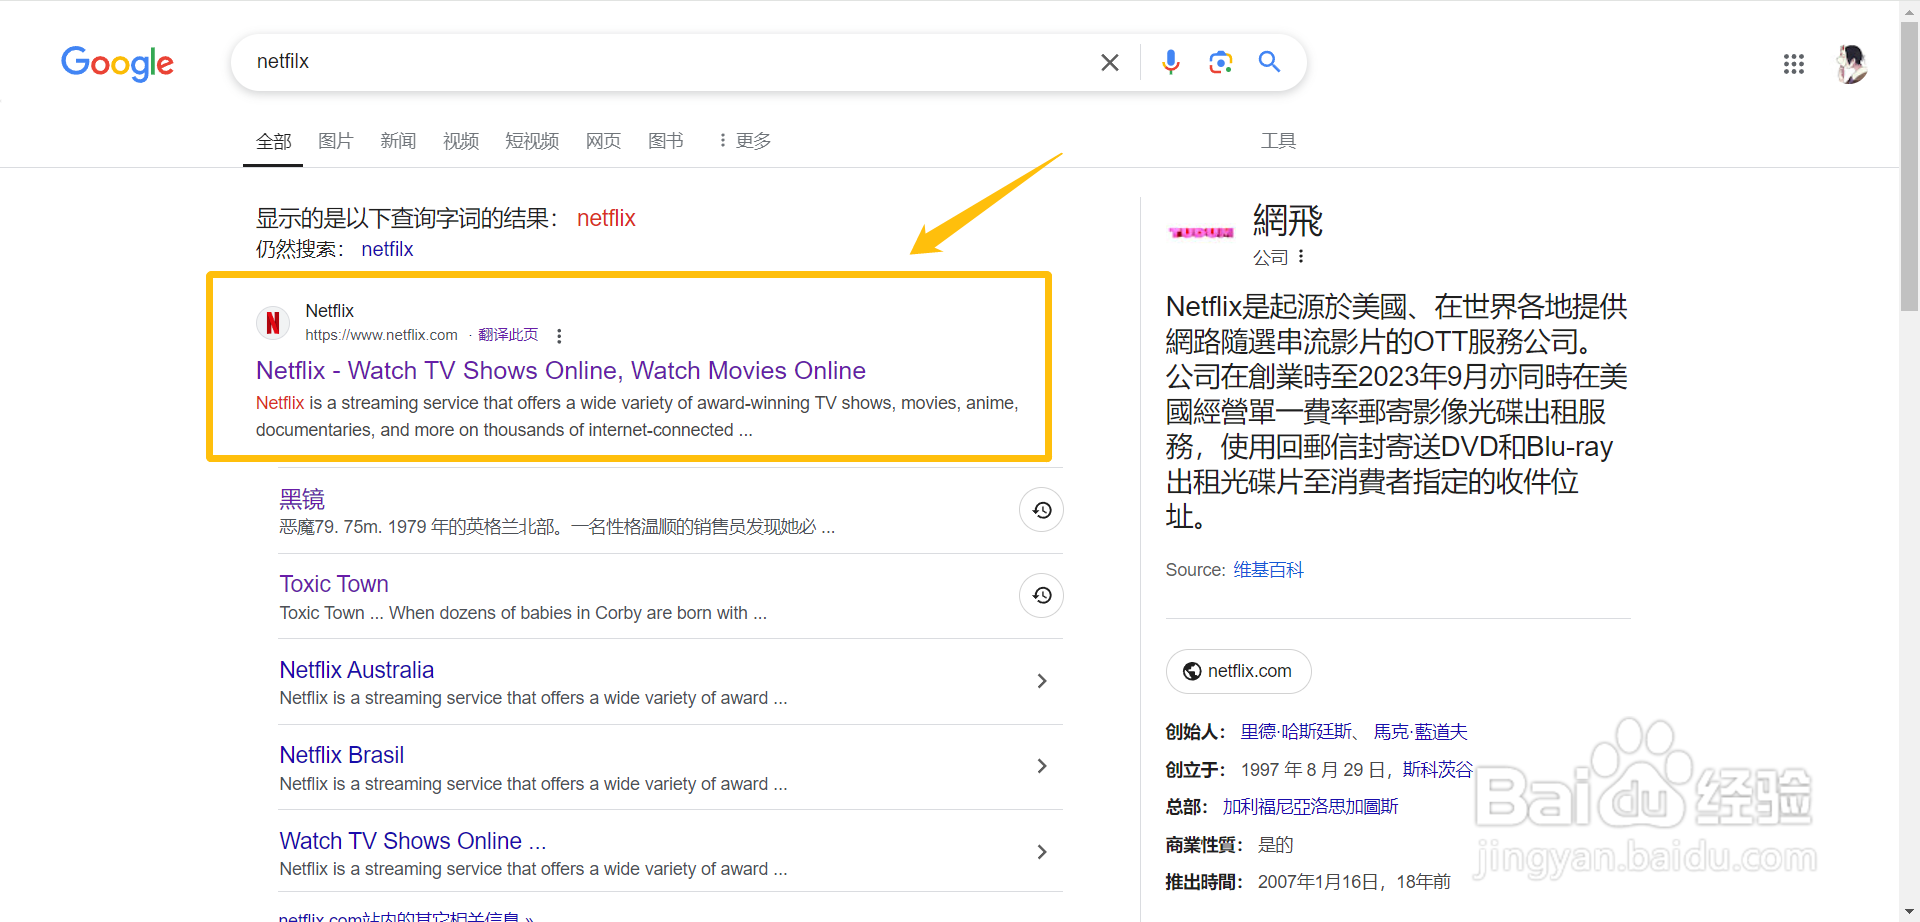Switch to the 短视频 tab
Viewport: 1920px width, 922px height.
click(532, 141)
